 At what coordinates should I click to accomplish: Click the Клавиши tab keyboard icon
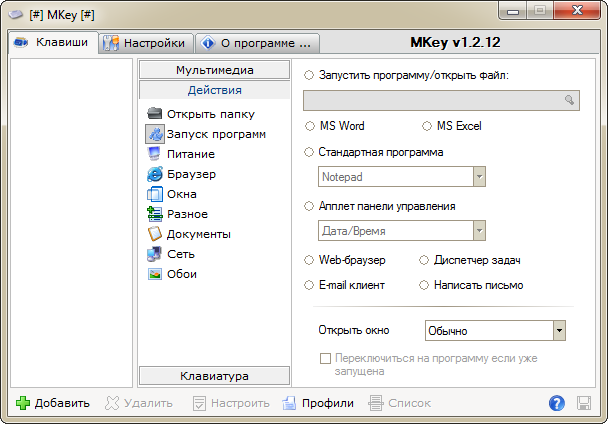pos(20,42)
